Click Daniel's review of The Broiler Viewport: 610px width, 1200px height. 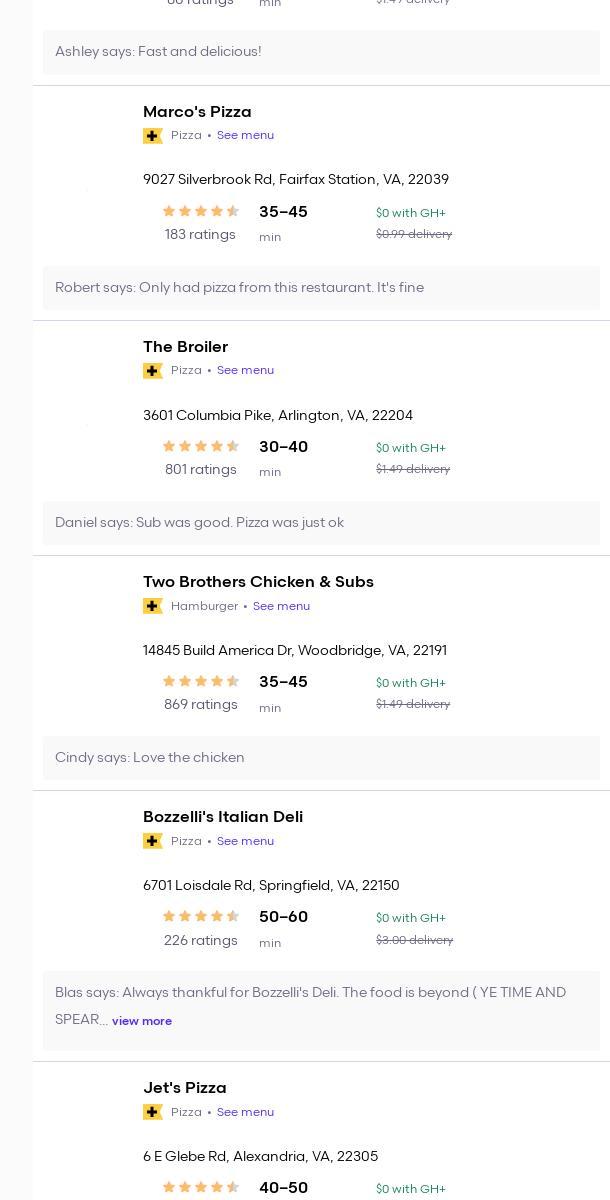[x=199, y=523]
